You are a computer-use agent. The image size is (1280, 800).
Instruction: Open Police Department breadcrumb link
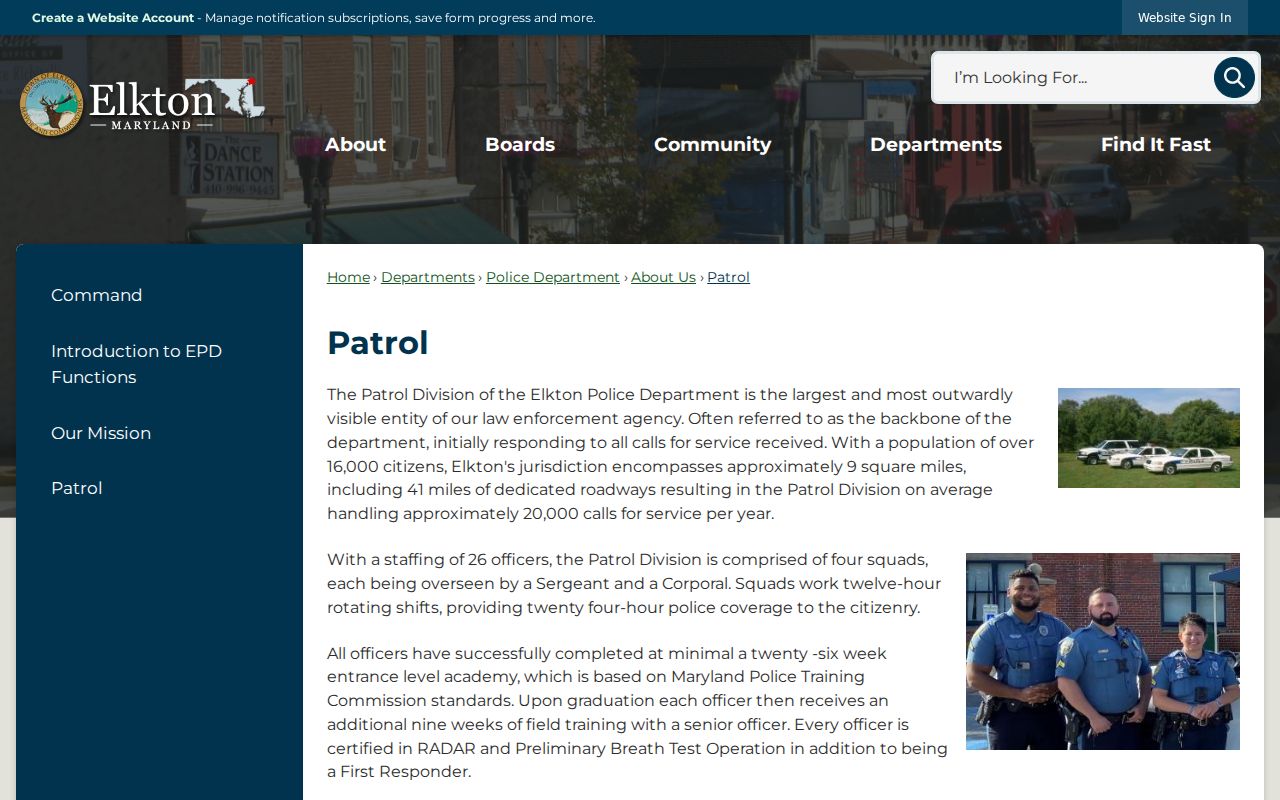[x=553, y=277]
